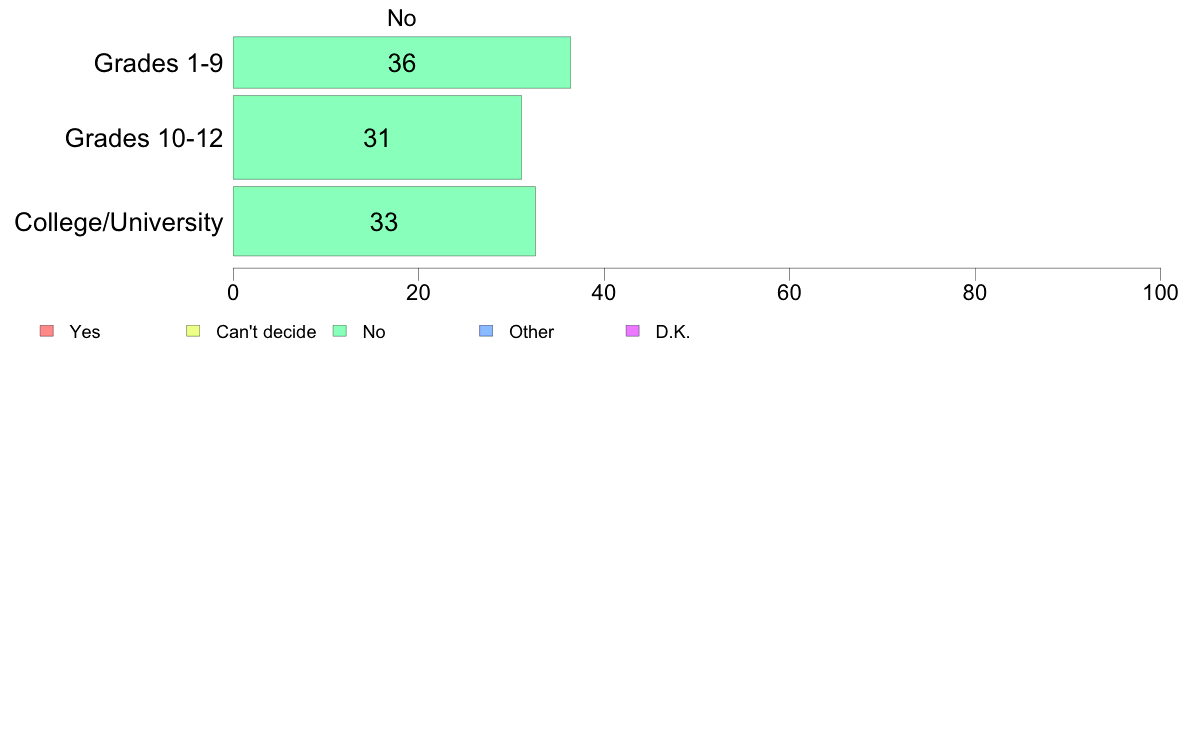Click the value 31 inside the bar
1188x736 pixels.
[x=377, y=138]
